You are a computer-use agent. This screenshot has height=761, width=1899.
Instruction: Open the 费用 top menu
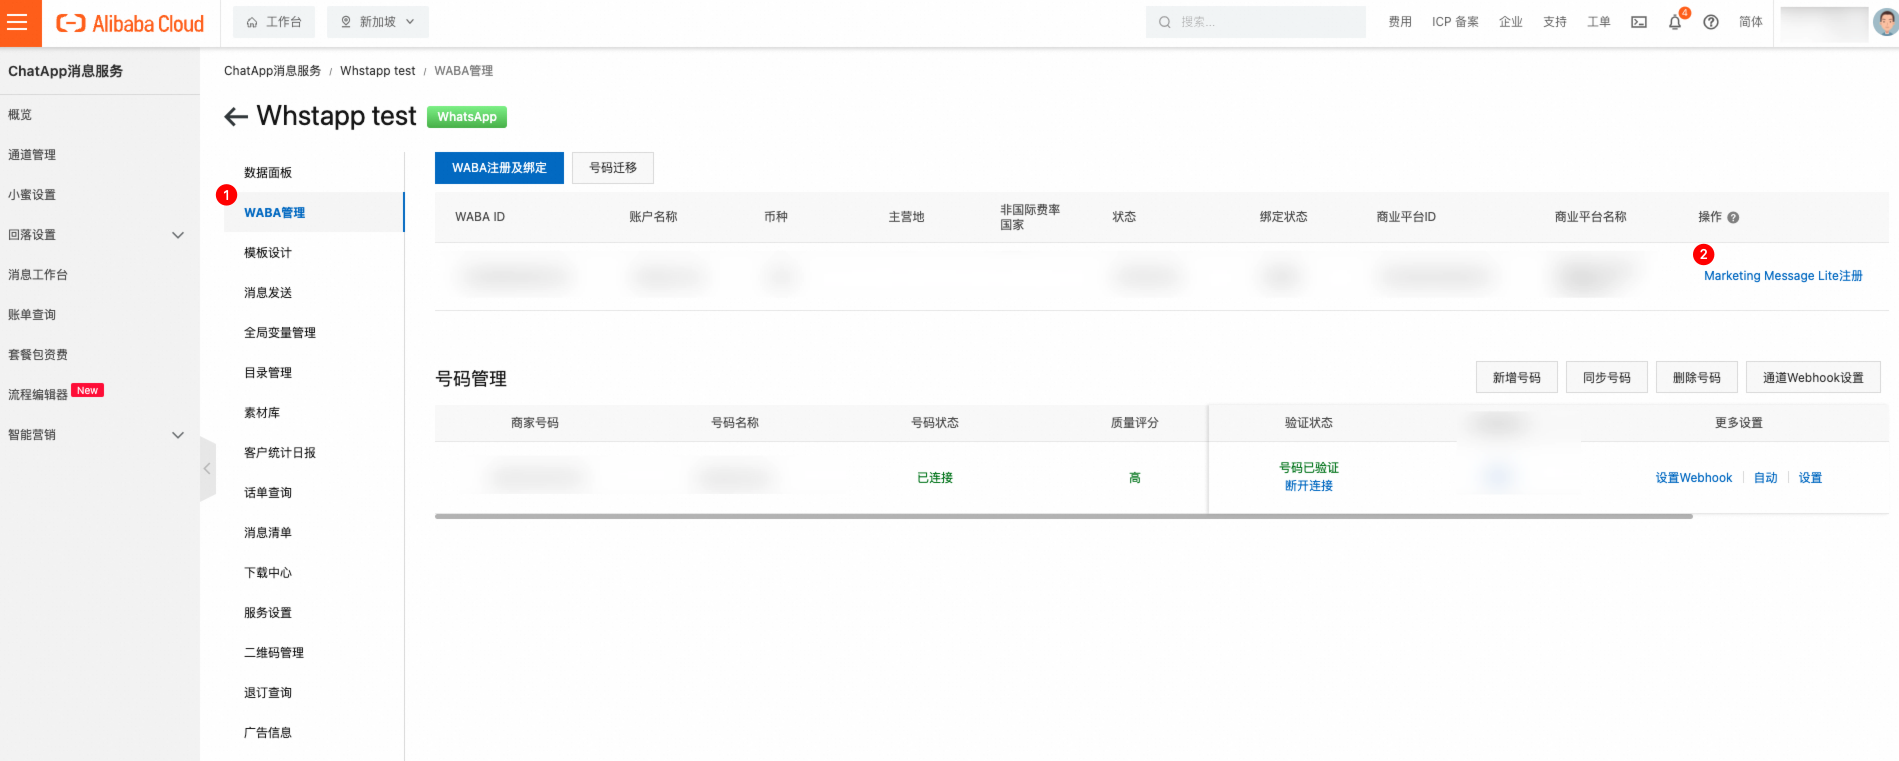[x=1400, y=22]
